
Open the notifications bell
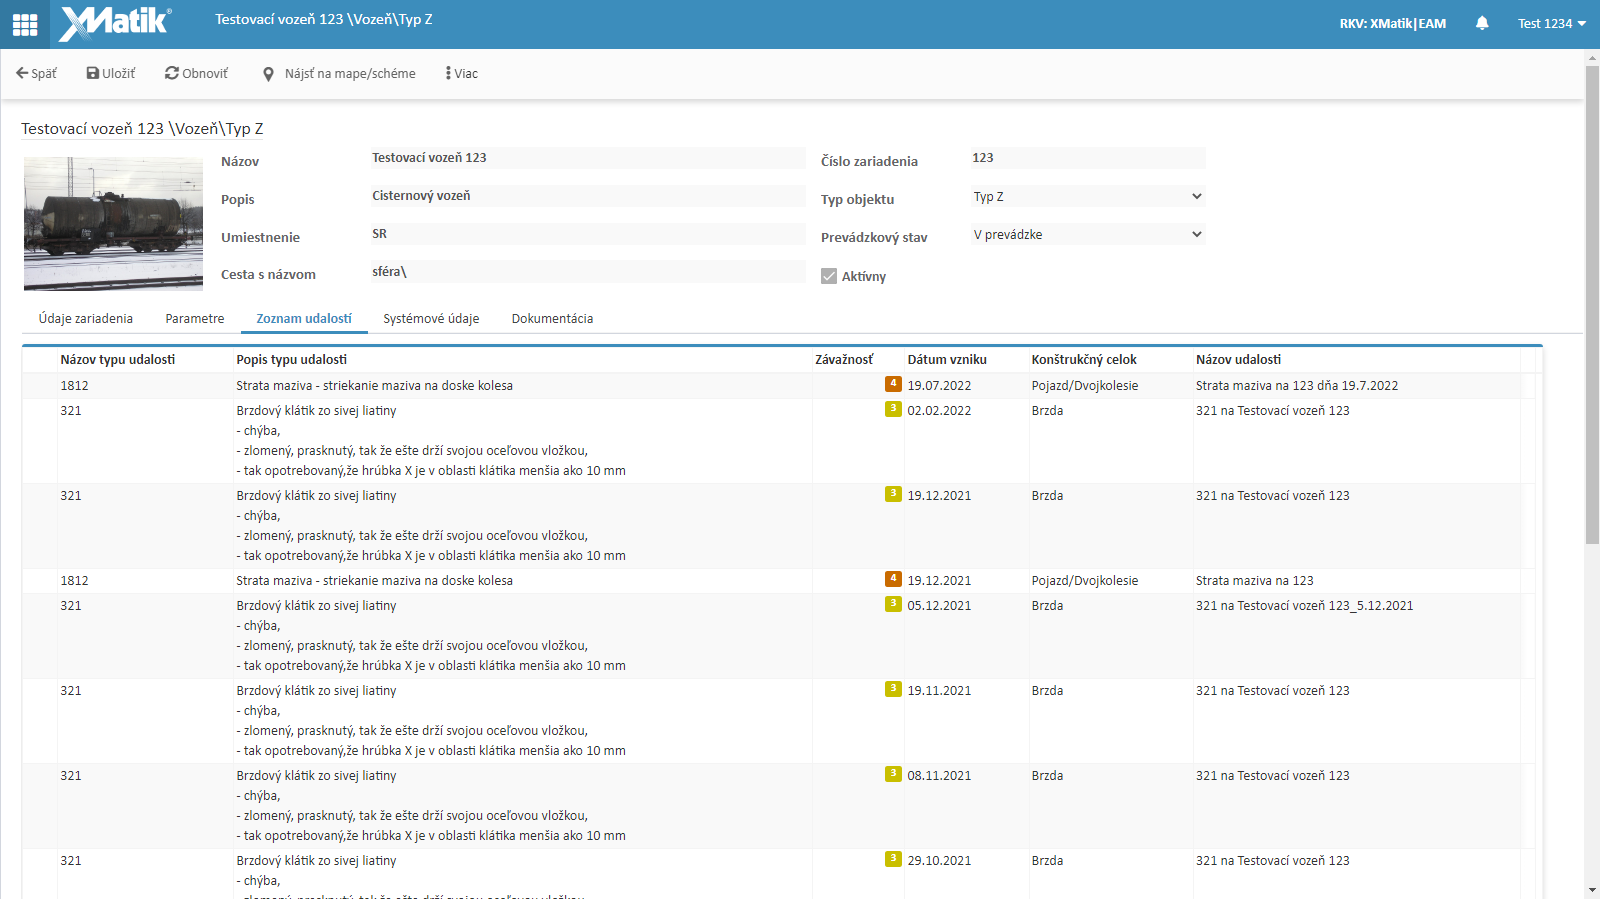tap(1482, 23)
